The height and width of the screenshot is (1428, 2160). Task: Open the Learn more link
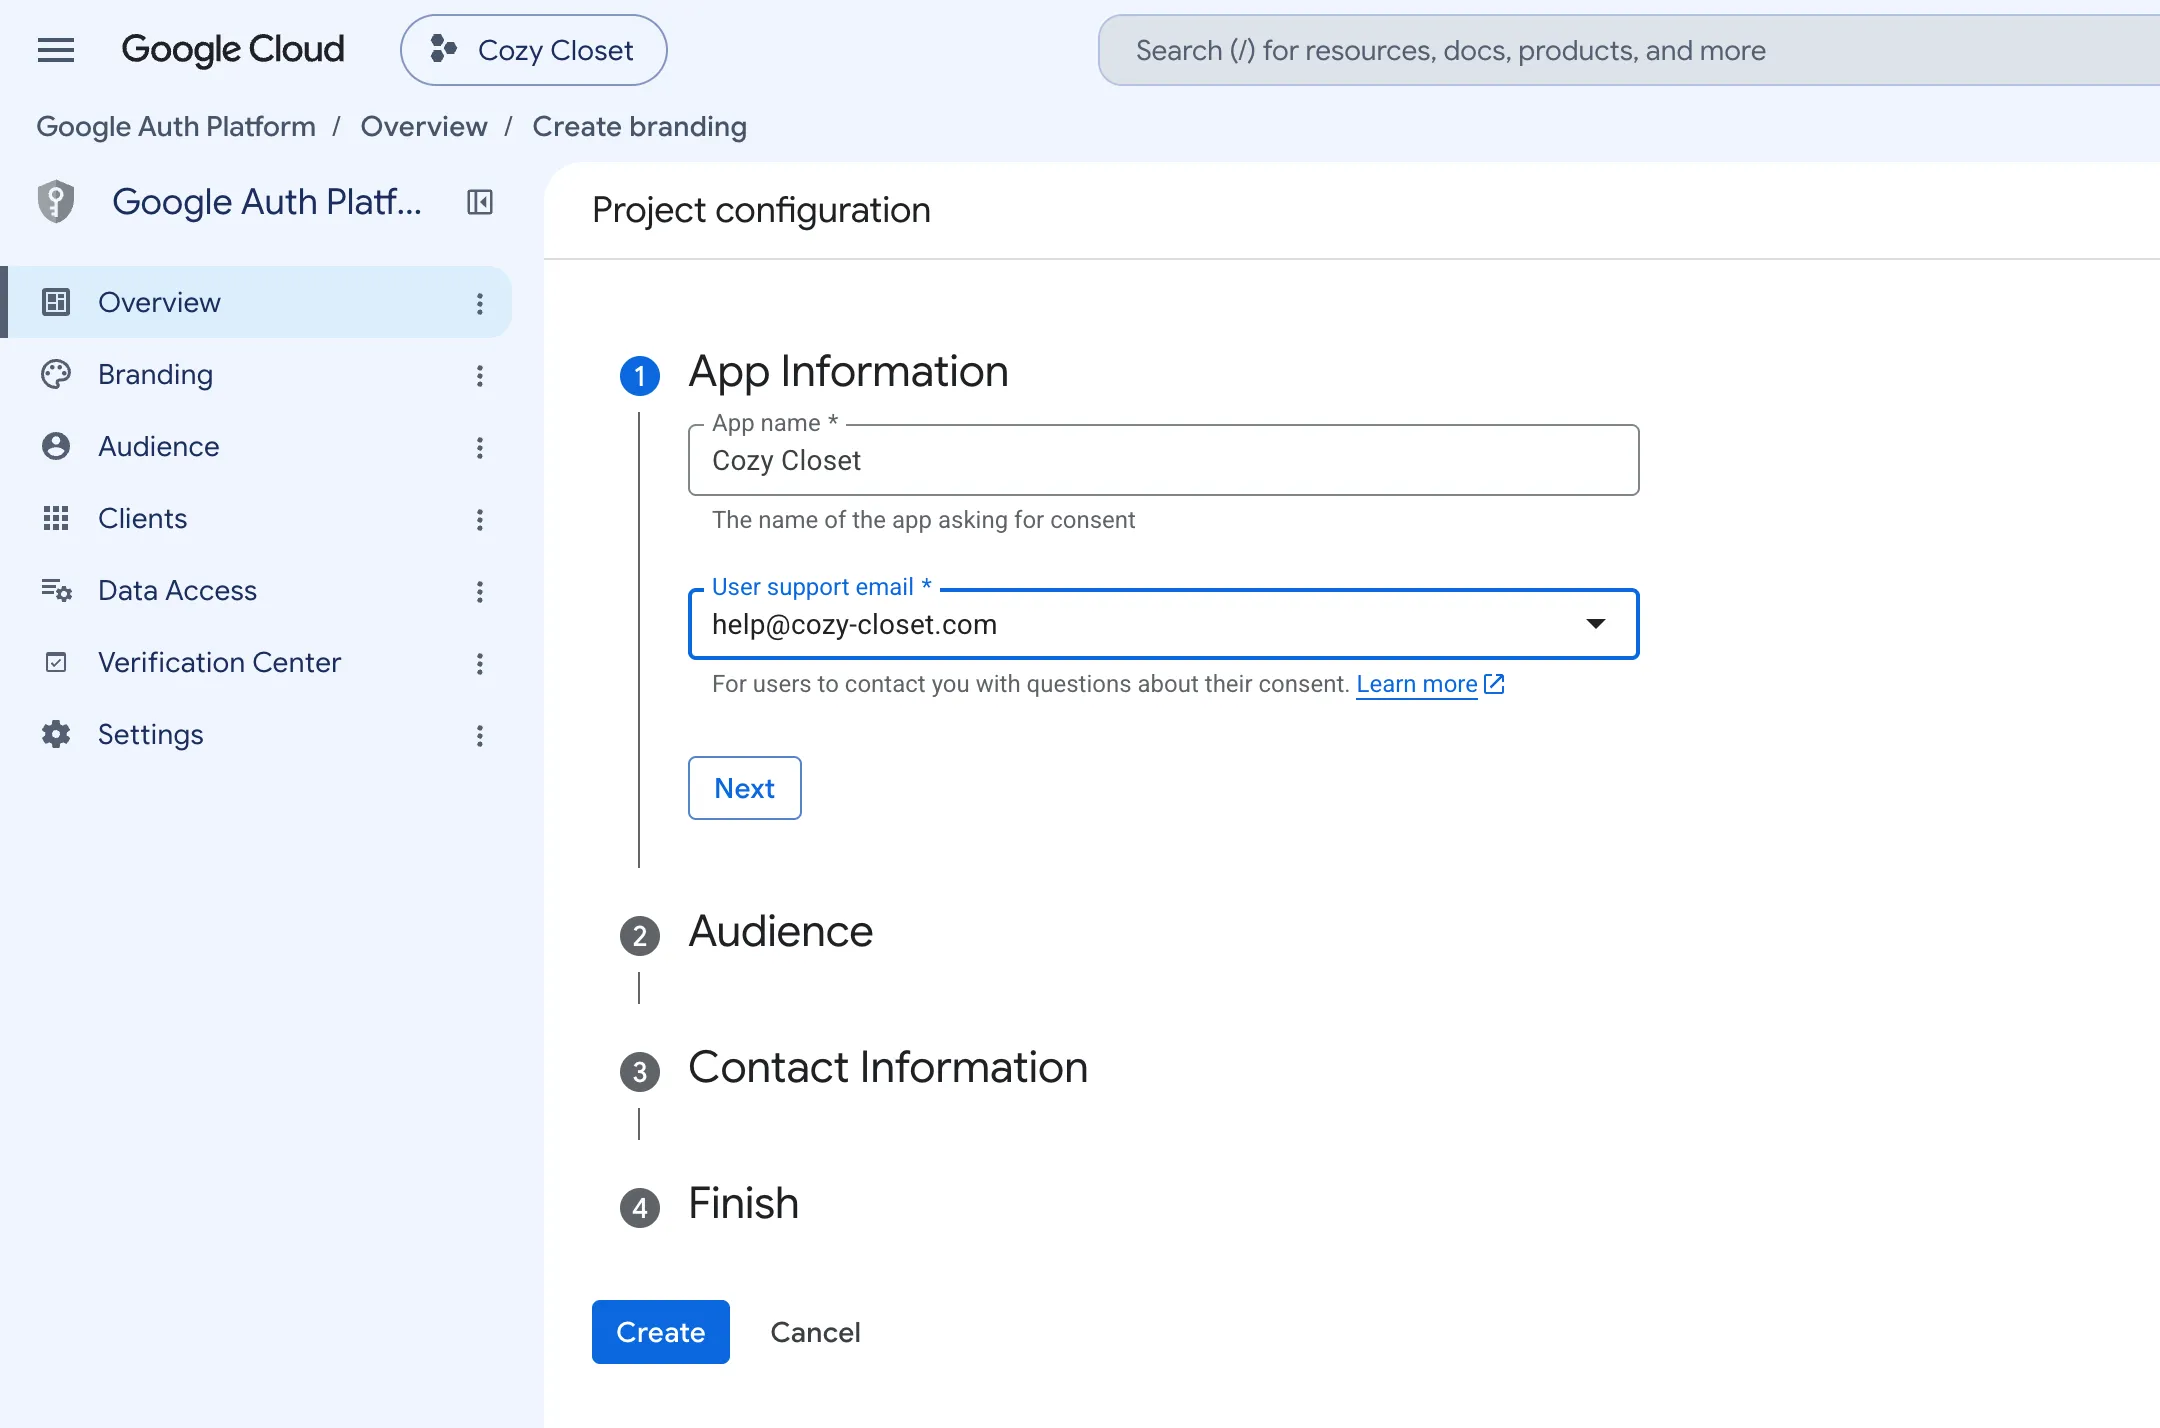click(x=1416, y=684)
